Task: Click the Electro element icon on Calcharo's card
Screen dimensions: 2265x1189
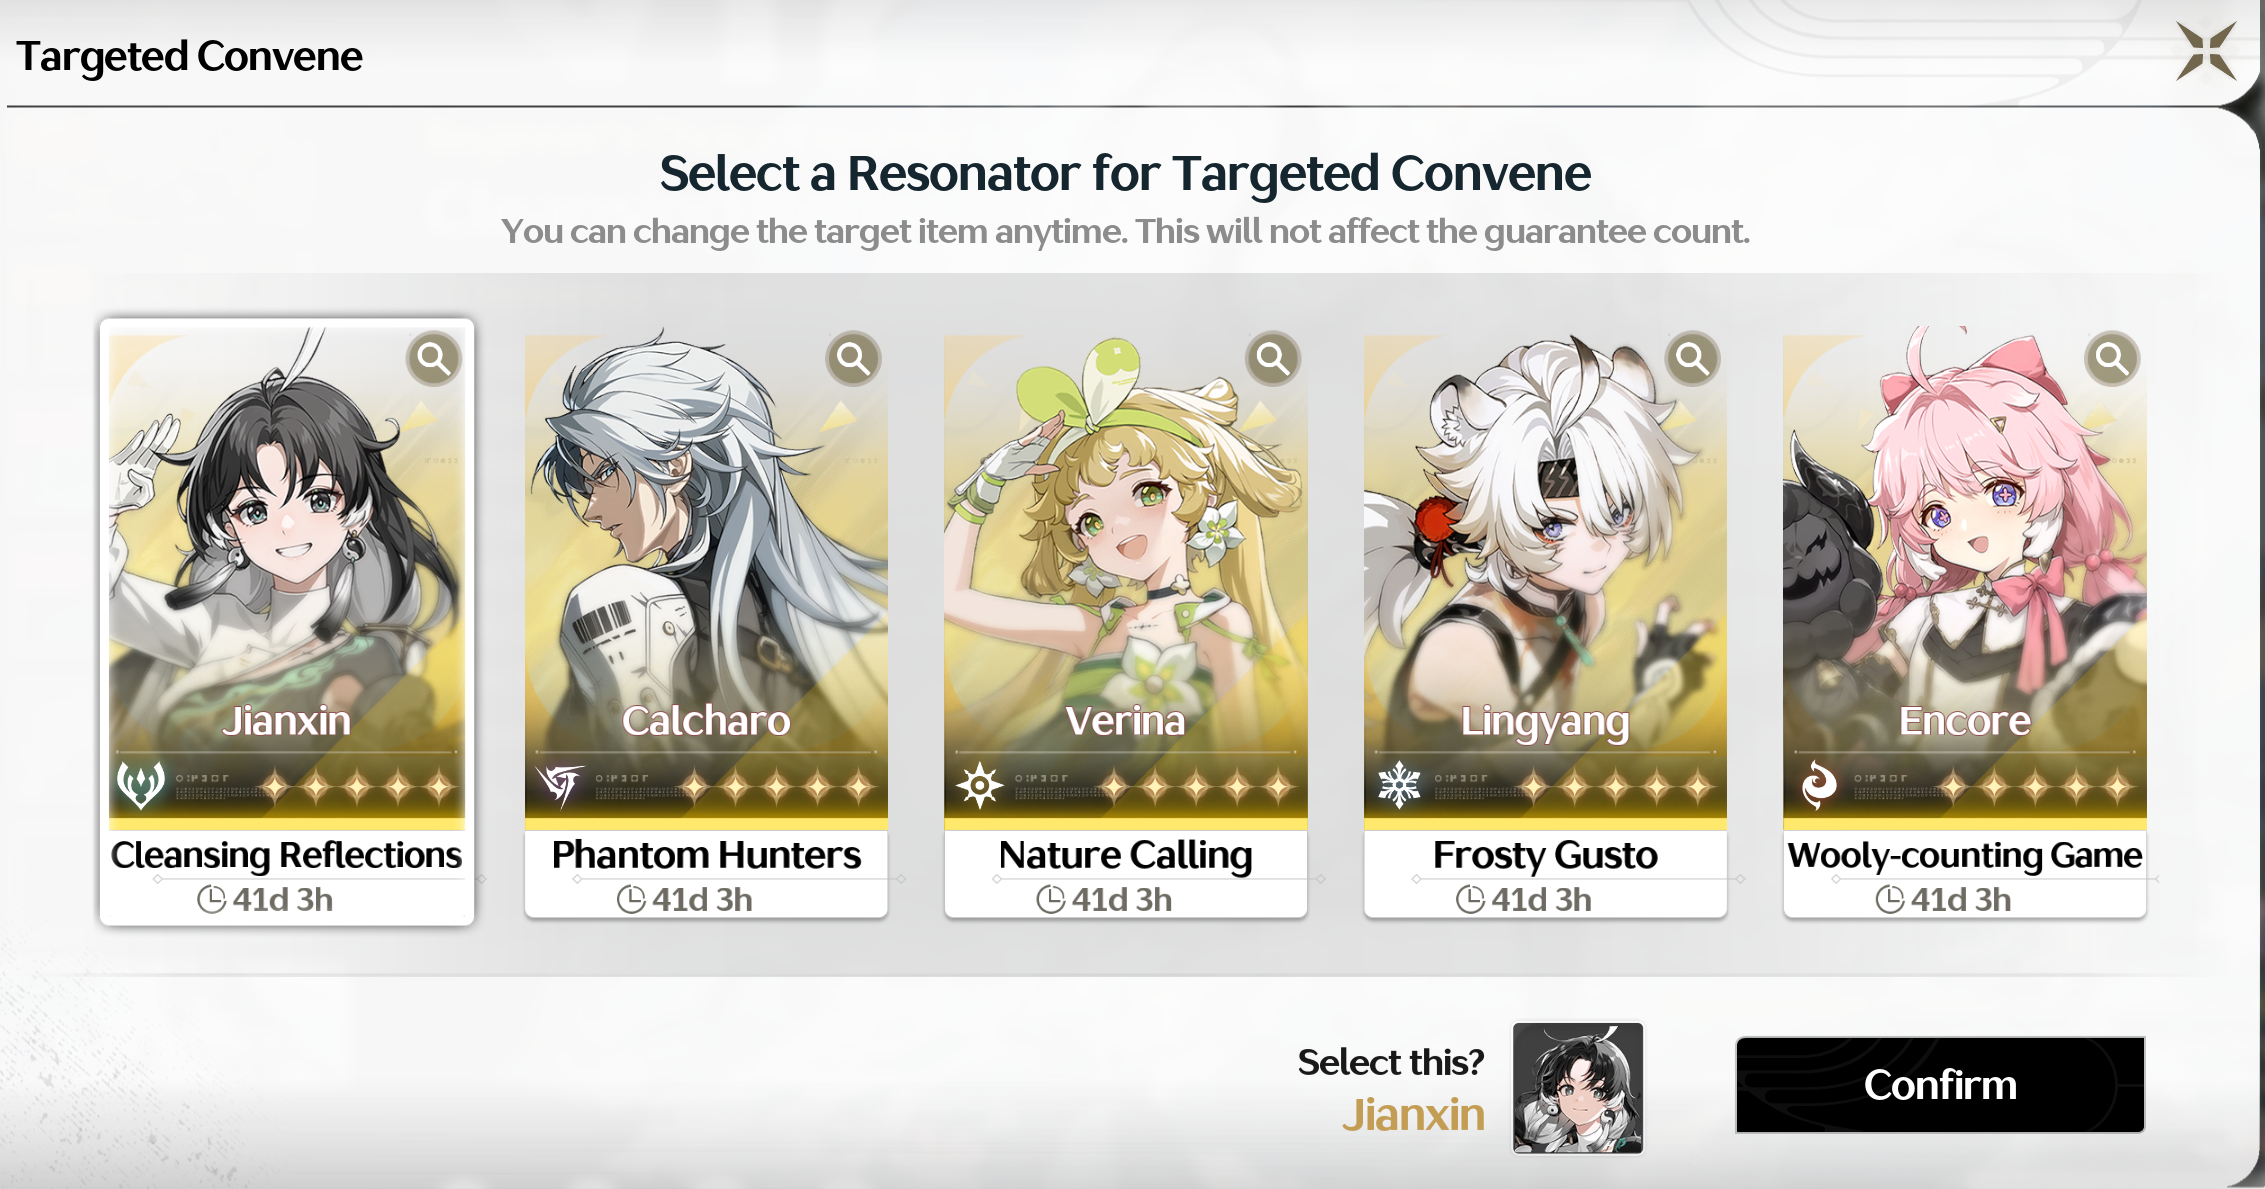Action: point(560,785)
